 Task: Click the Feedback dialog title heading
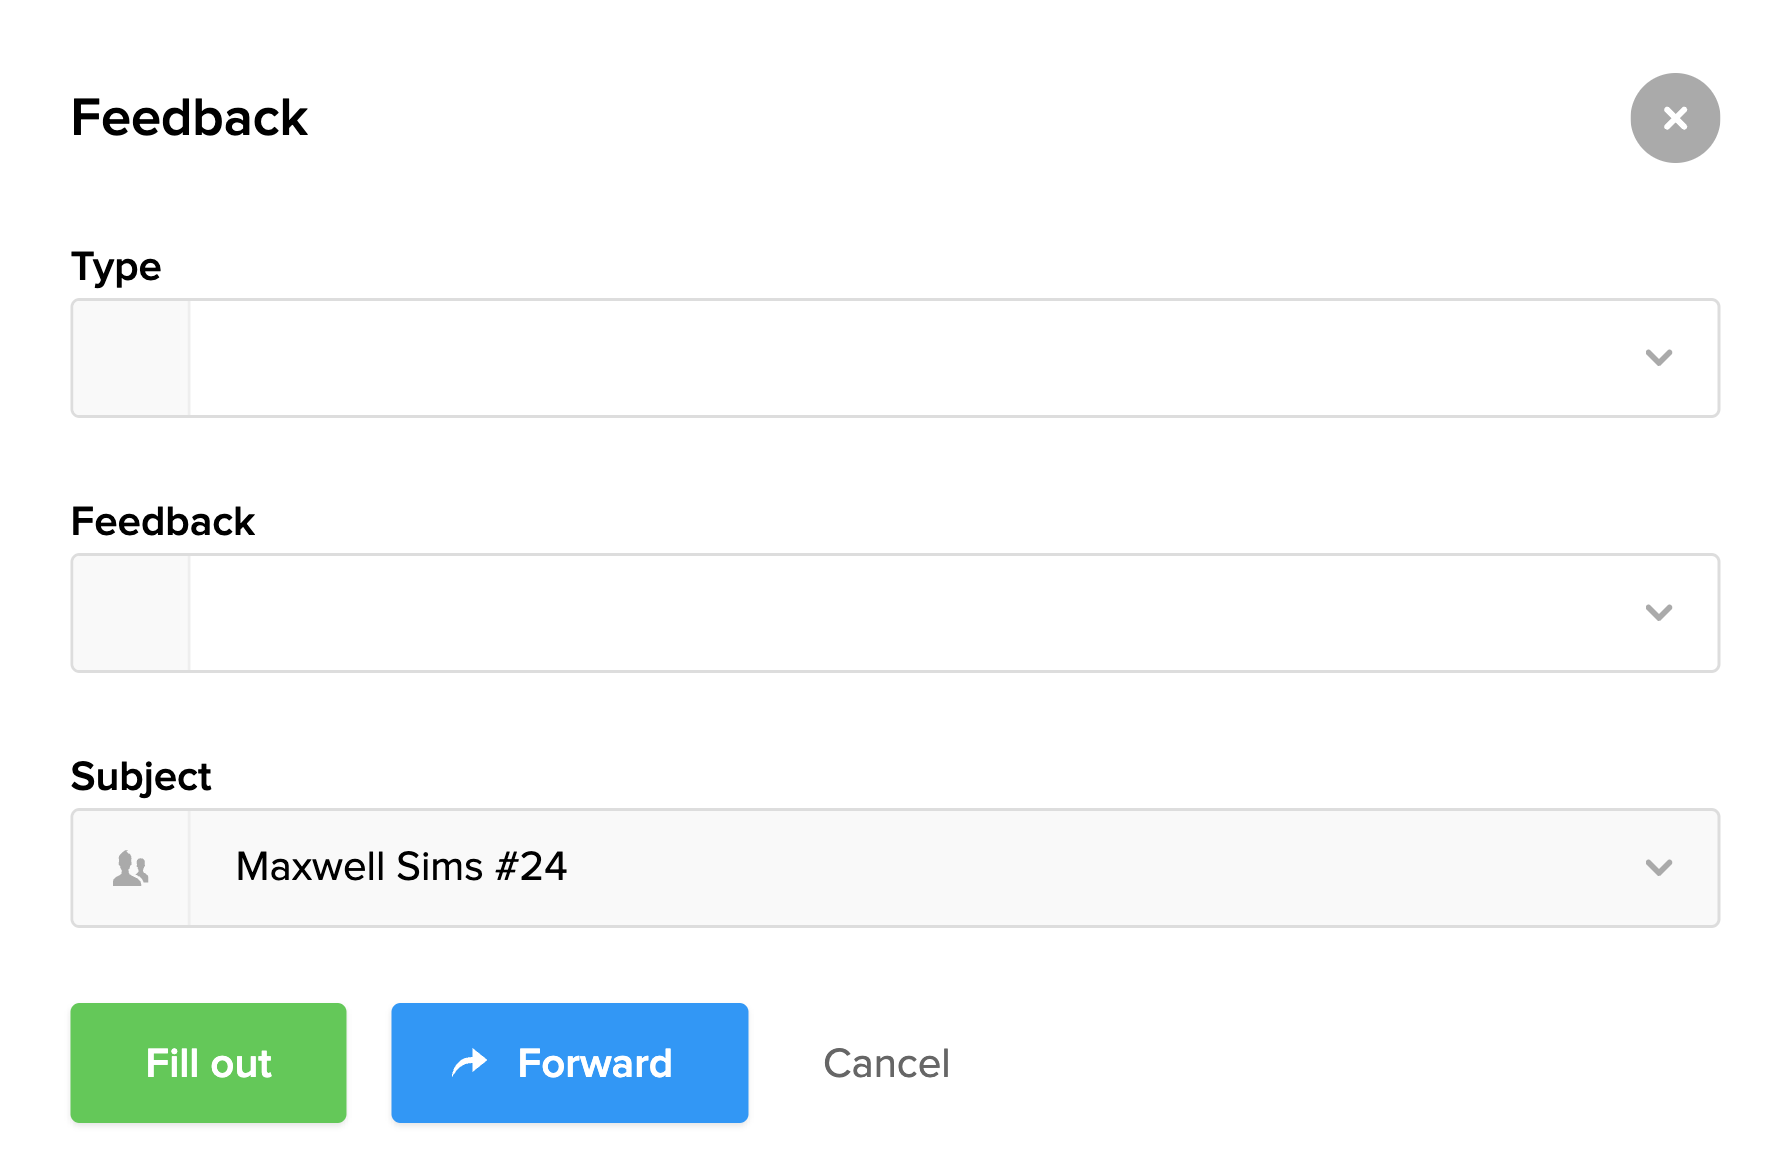(189, 118)
